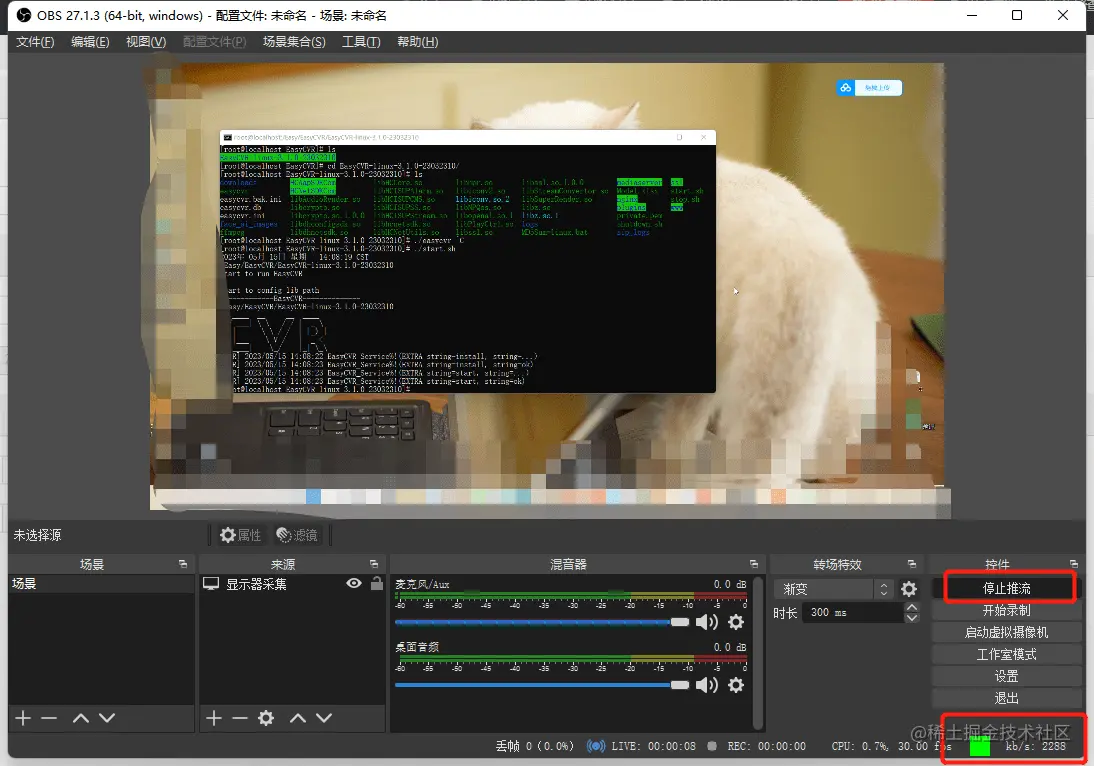Click the REC: 00:00:00 timer text
Viewport: 1094px width, 766px height.
(x=767, y=746)
